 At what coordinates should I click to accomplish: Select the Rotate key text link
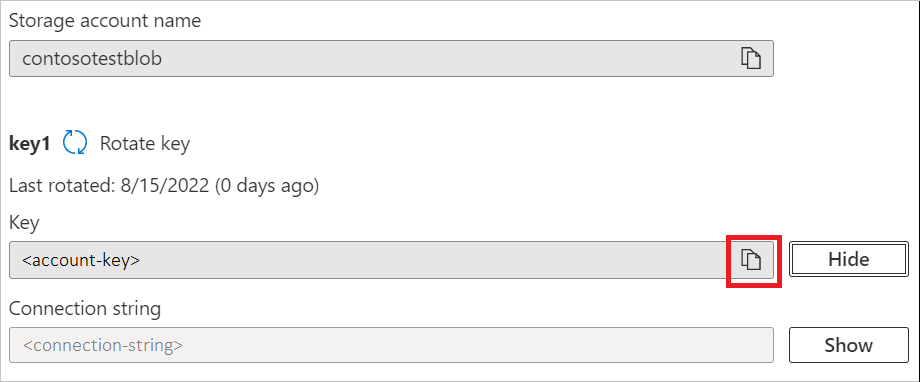[x=145, y=143]
